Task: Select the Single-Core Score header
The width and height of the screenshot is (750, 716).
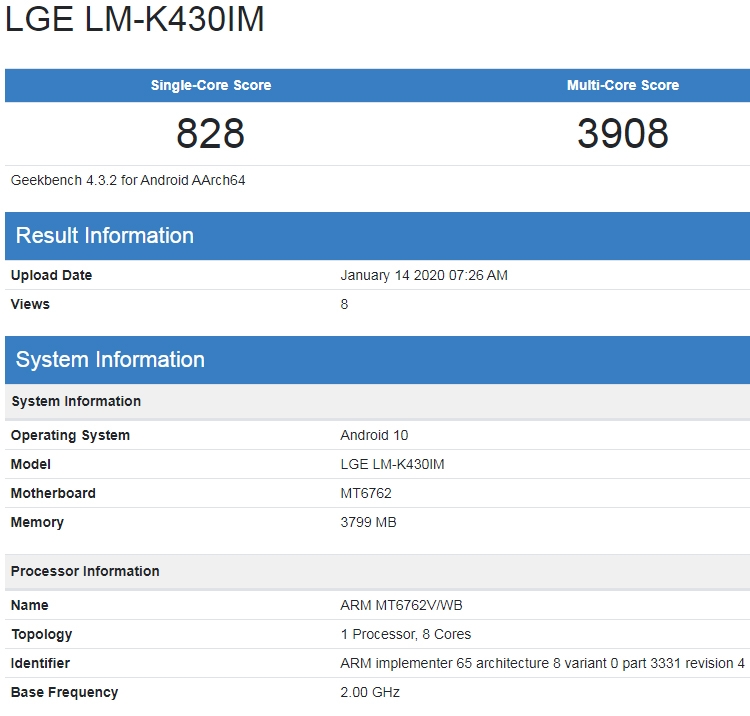Action: click(x=211, y=85)
